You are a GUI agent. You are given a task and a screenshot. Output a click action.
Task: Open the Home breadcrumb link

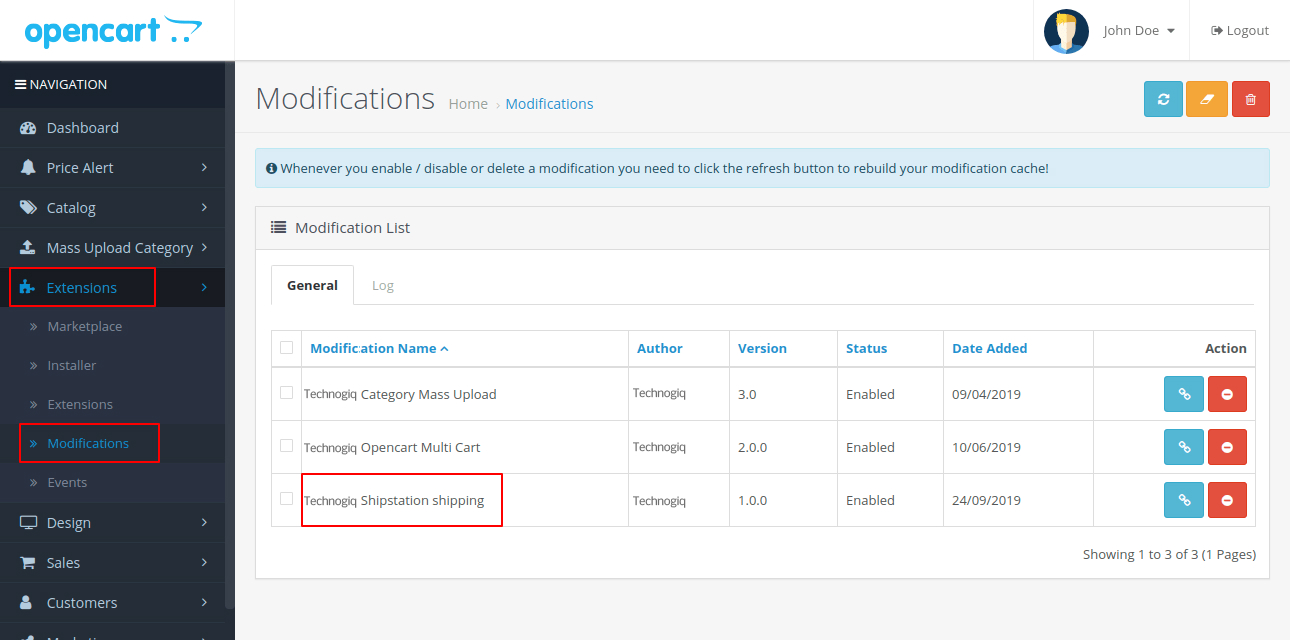click(468, 103)
